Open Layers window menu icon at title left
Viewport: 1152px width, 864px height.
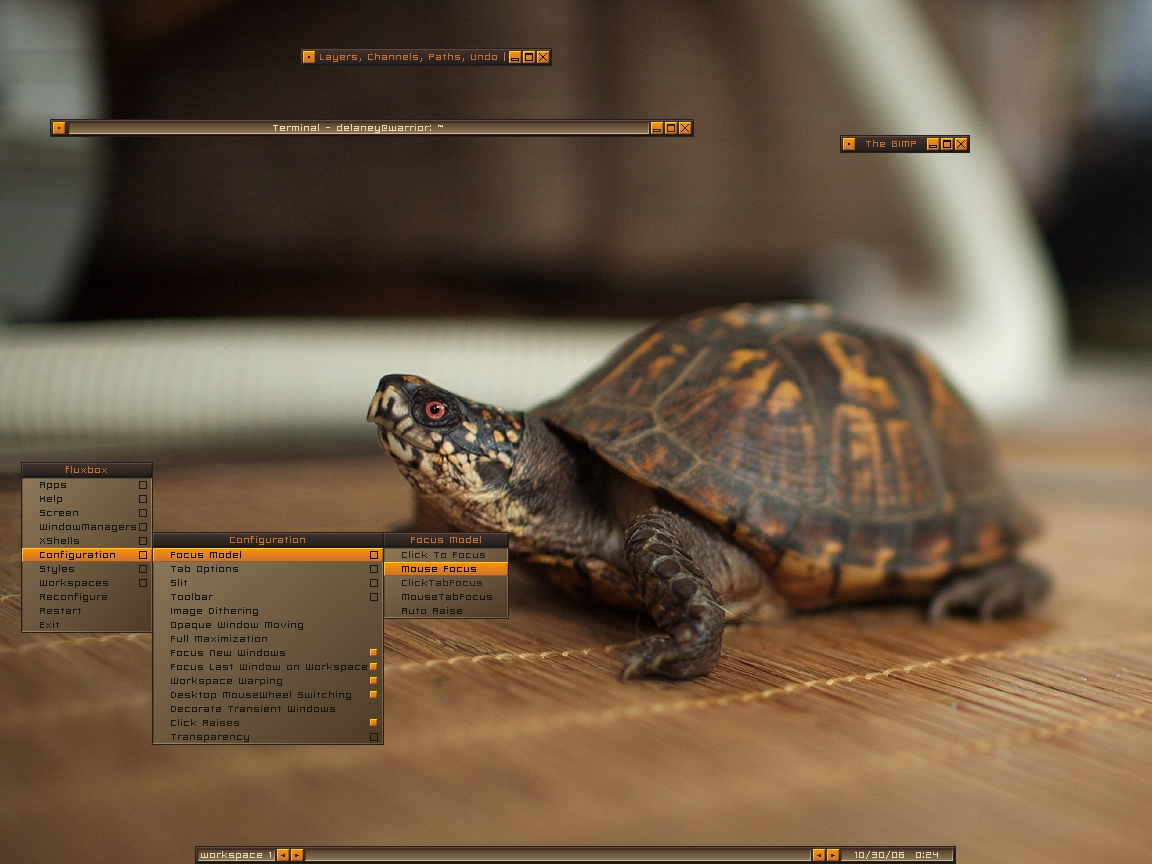click(309, 57)
